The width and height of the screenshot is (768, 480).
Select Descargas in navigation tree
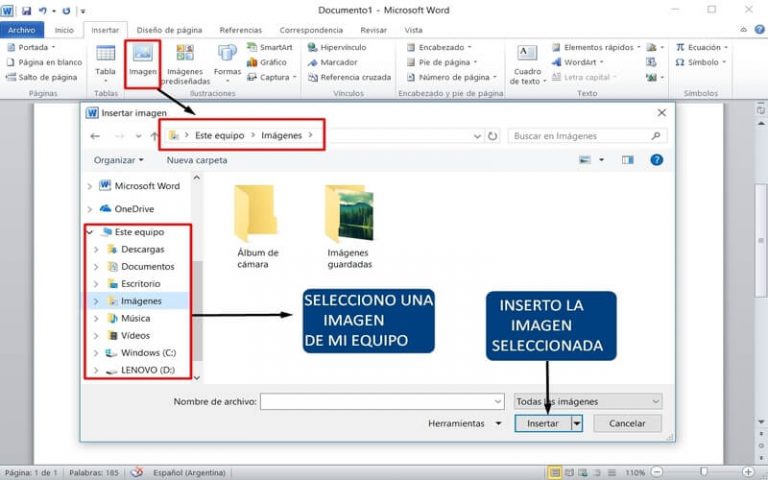point(143,249)
